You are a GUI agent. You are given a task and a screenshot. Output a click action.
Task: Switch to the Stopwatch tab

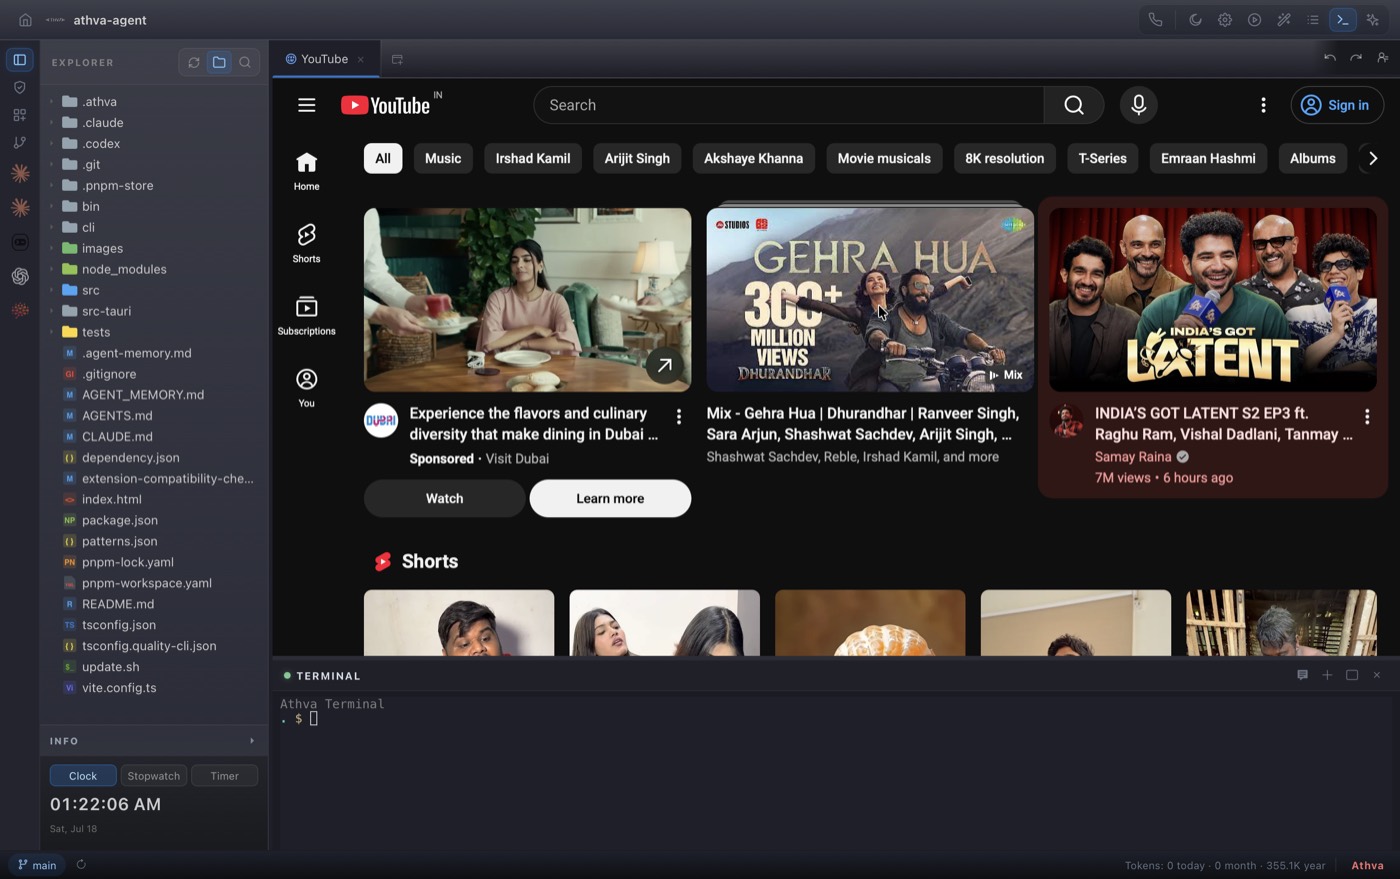tap(154, 776)
